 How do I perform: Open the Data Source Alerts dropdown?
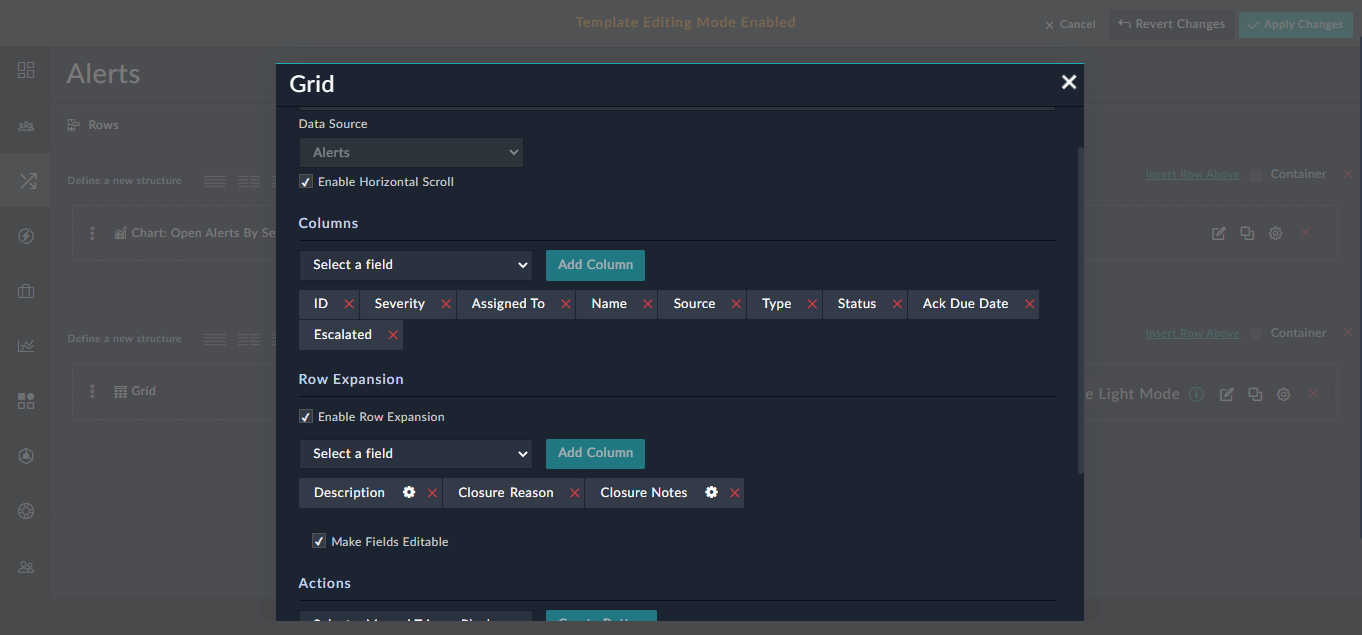pos(411,153)
